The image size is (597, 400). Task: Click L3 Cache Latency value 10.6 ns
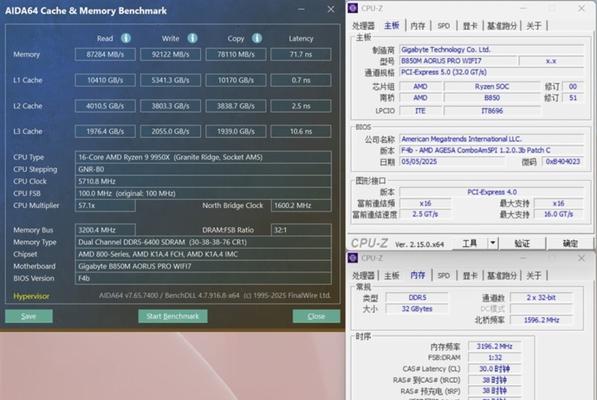click(x=301, y=131)
